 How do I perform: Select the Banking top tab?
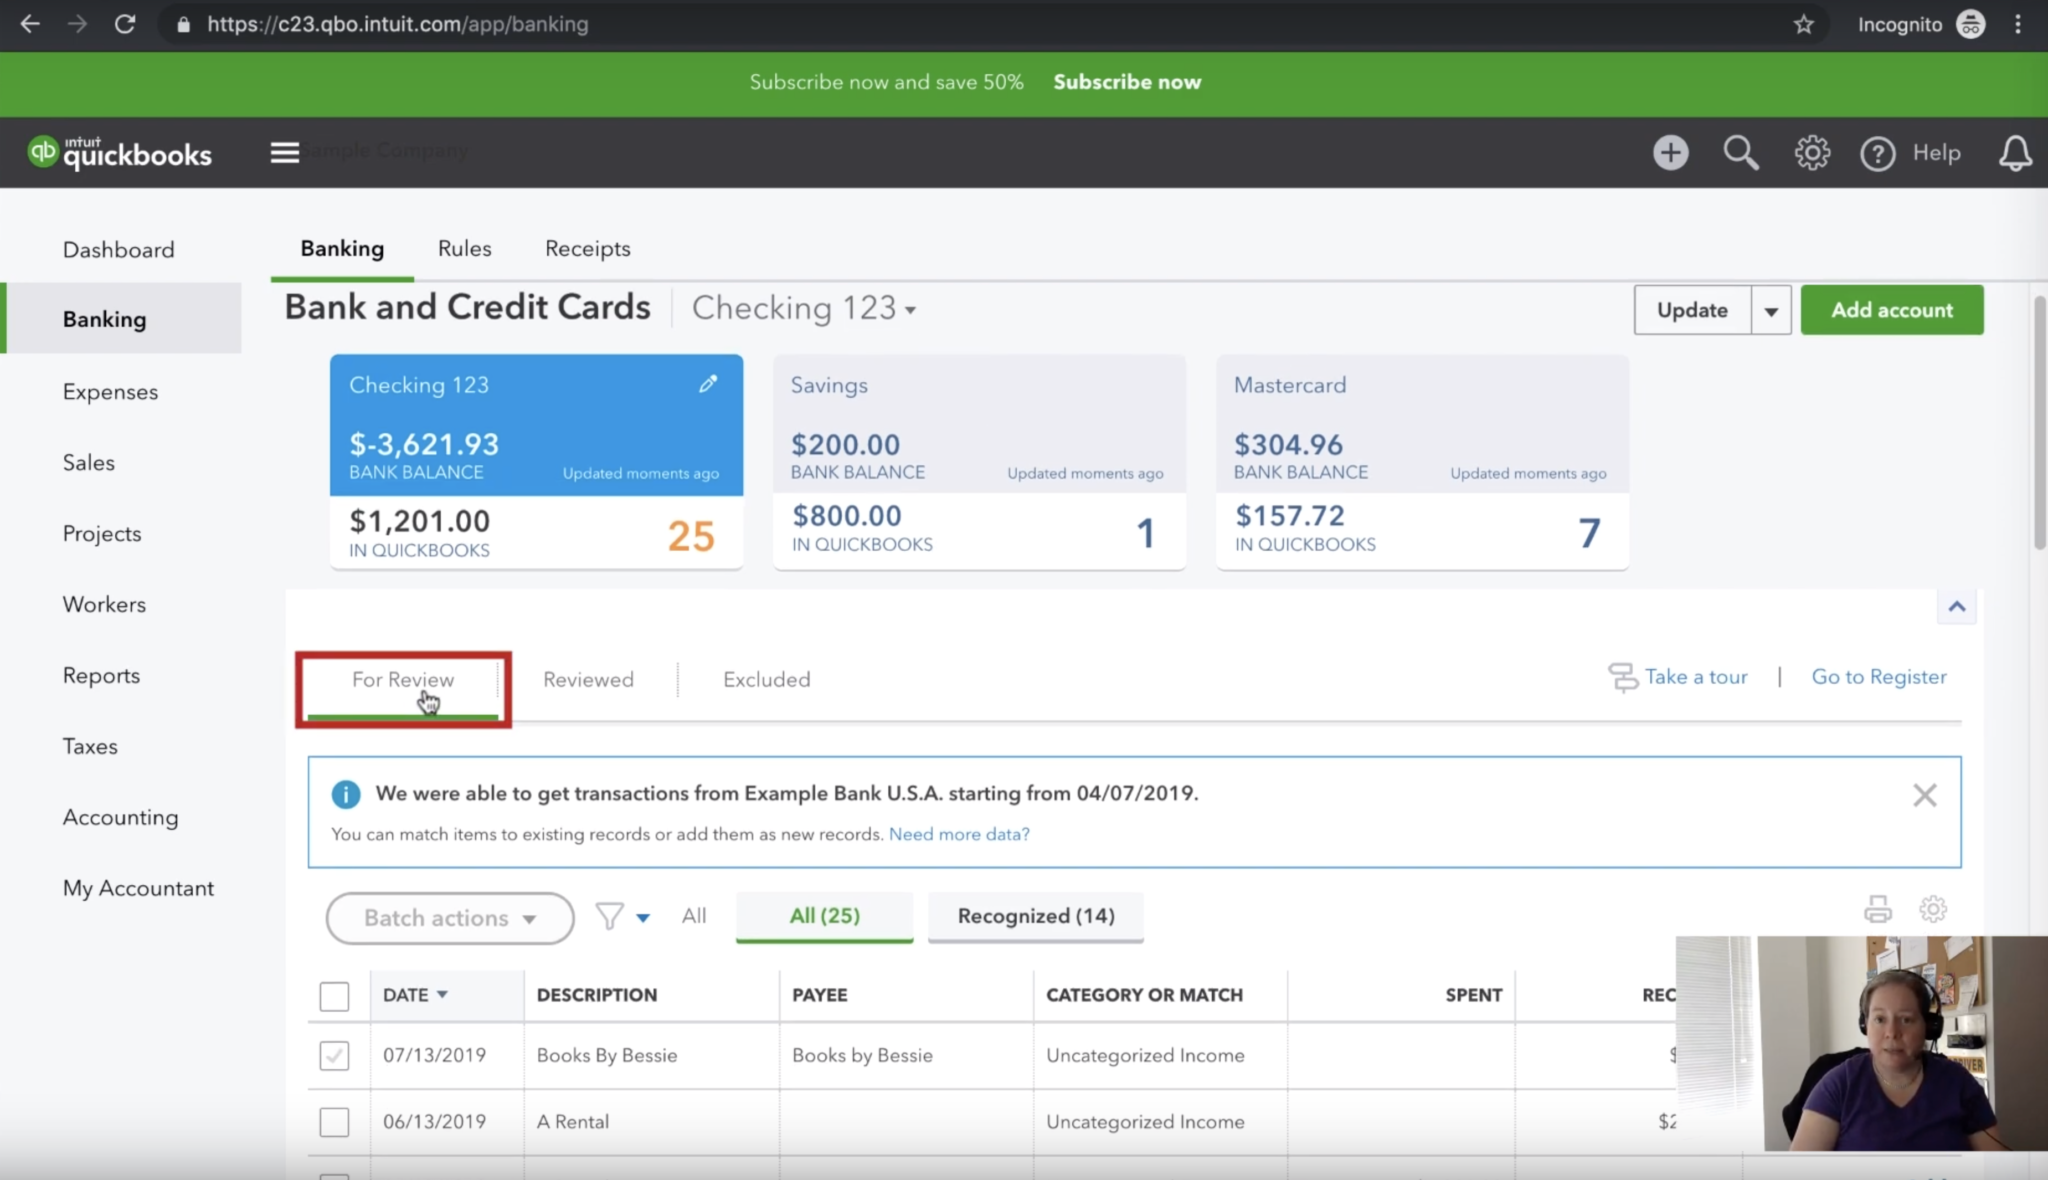342,248
